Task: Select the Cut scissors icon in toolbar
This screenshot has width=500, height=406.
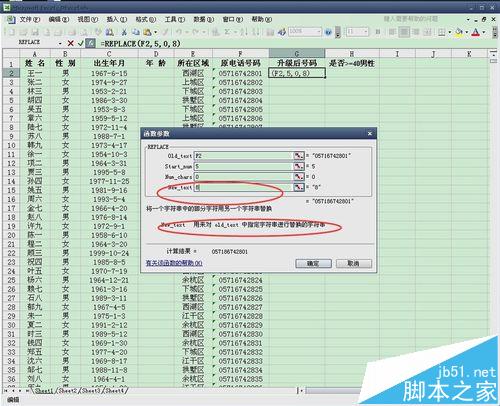Action: 124,32
